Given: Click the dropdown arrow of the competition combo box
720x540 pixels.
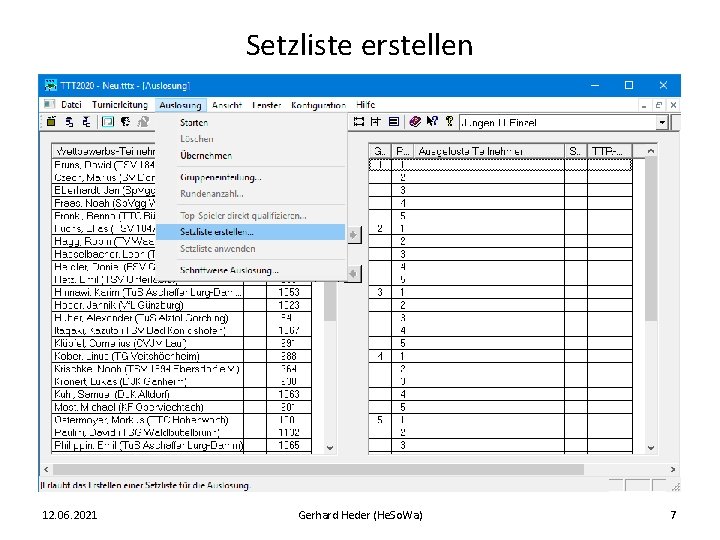Looking at the screenshot, I should (662, 123).
